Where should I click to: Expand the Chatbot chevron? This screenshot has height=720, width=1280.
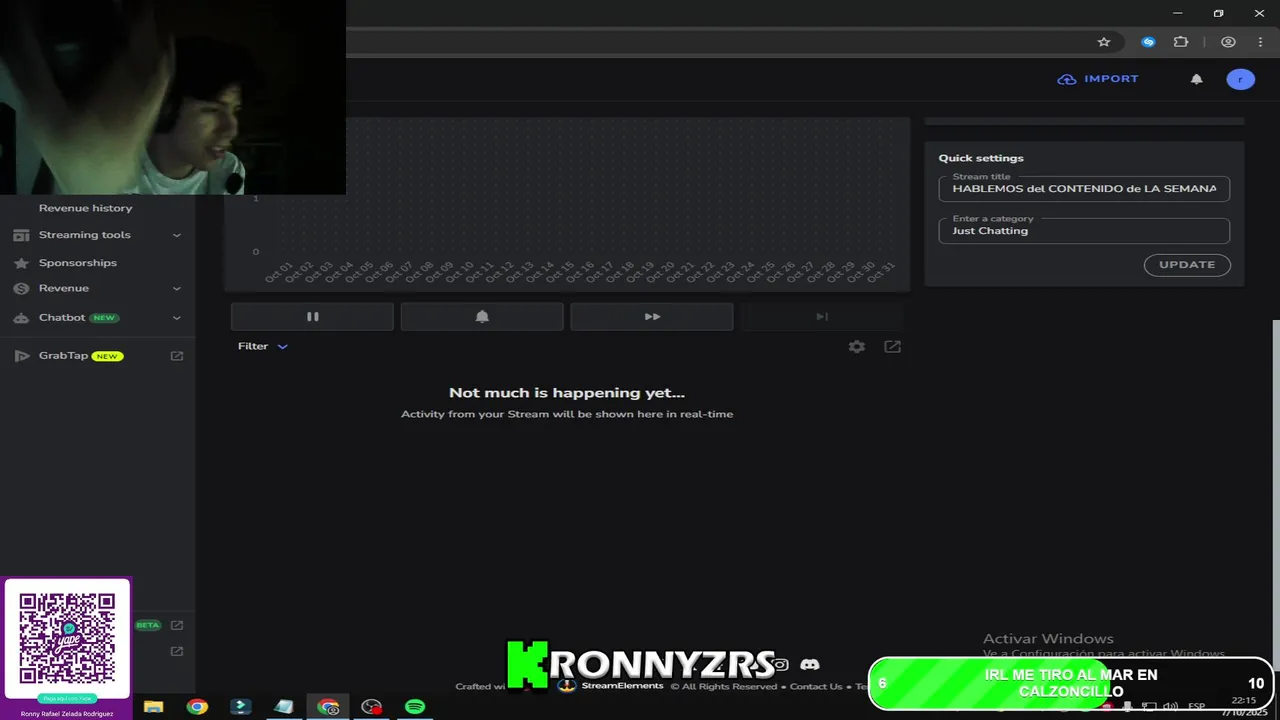[x=177, y=318]
